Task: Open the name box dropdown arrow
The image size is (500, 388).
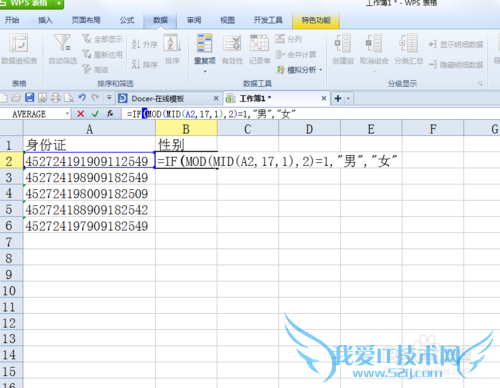Action: coord(67,114)
